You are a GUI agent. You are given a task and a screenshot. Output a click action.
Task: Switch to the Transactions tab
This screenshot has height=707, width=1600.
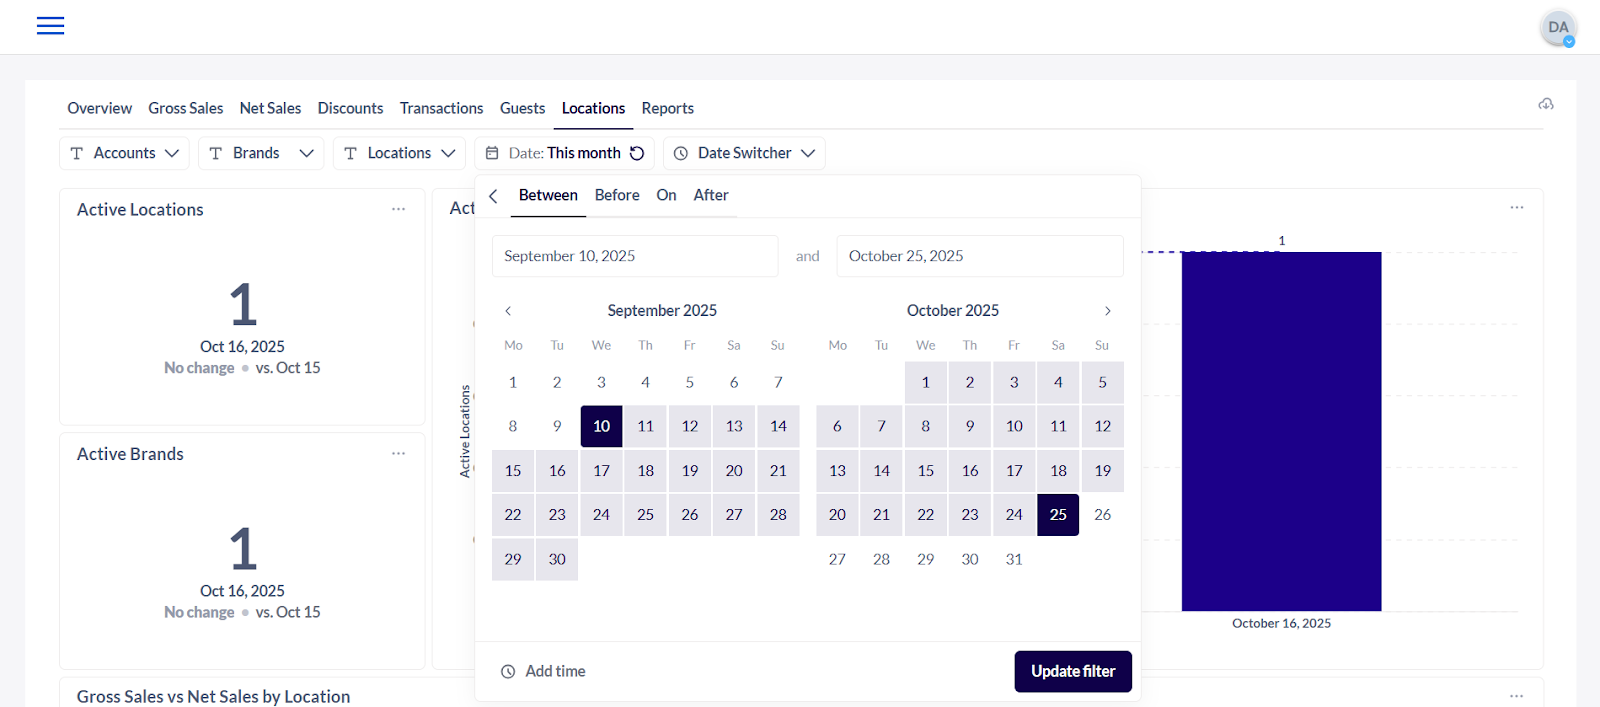pos(441,108)
